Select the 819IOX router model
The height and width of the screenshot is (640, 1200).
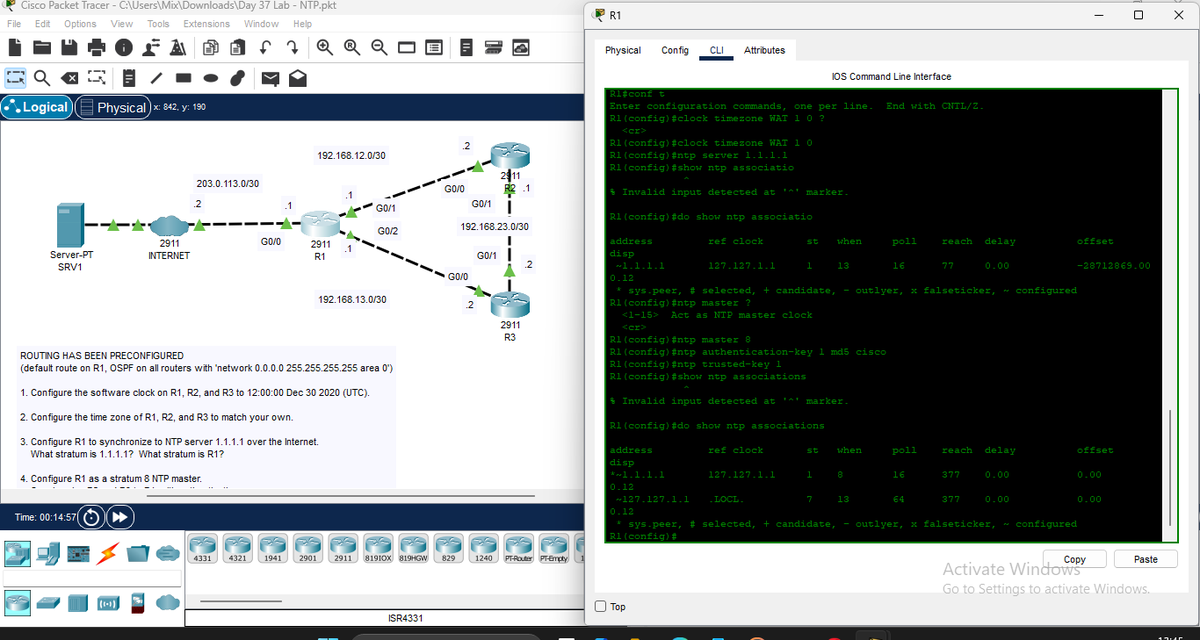(x=376, y=547)
